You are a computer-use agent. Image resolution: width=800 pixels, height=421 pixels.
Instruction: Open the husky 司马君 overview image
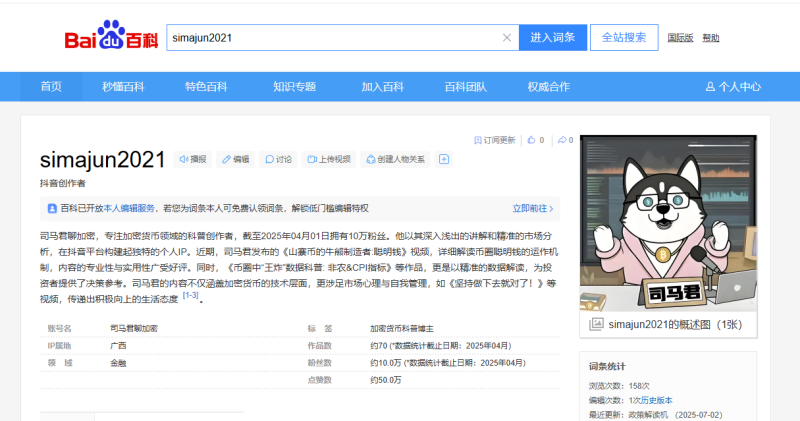tap(668, 223)
